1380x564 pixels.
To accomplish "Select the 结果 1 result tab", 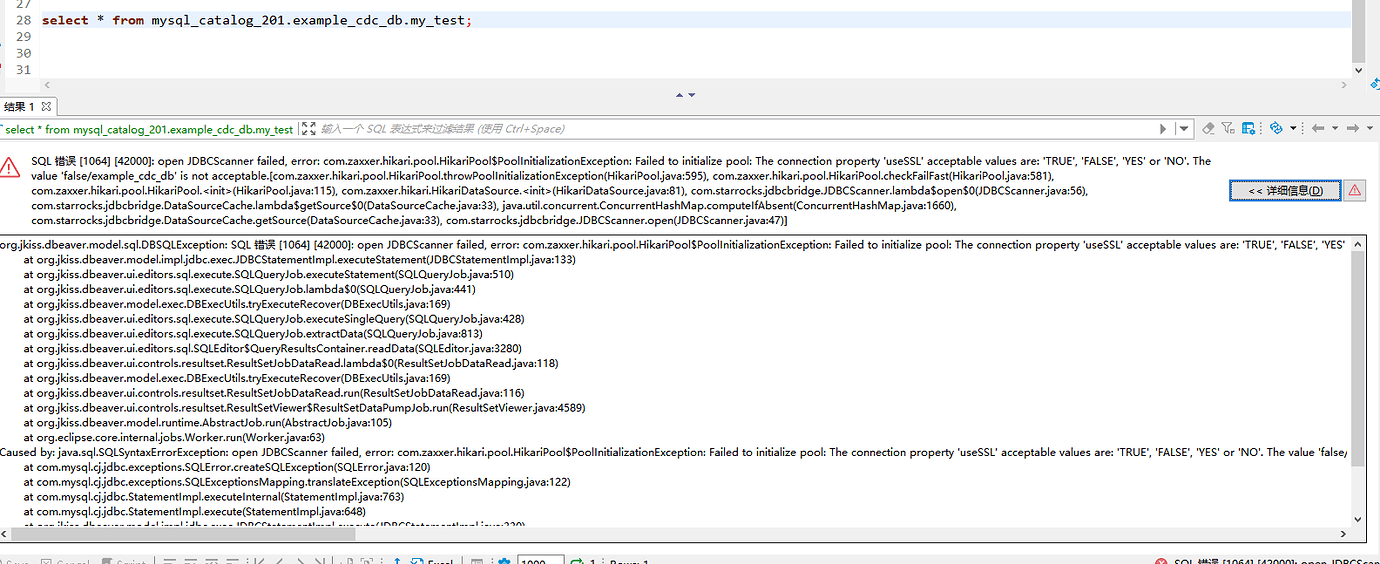I will point(20,106).
